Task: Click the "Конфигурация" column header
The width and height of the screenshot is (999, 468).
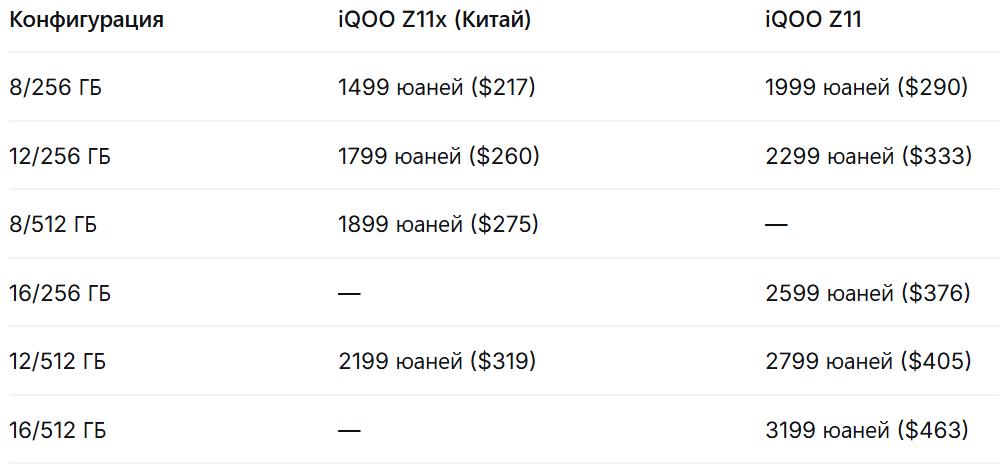Action: [x=86, y=20]
